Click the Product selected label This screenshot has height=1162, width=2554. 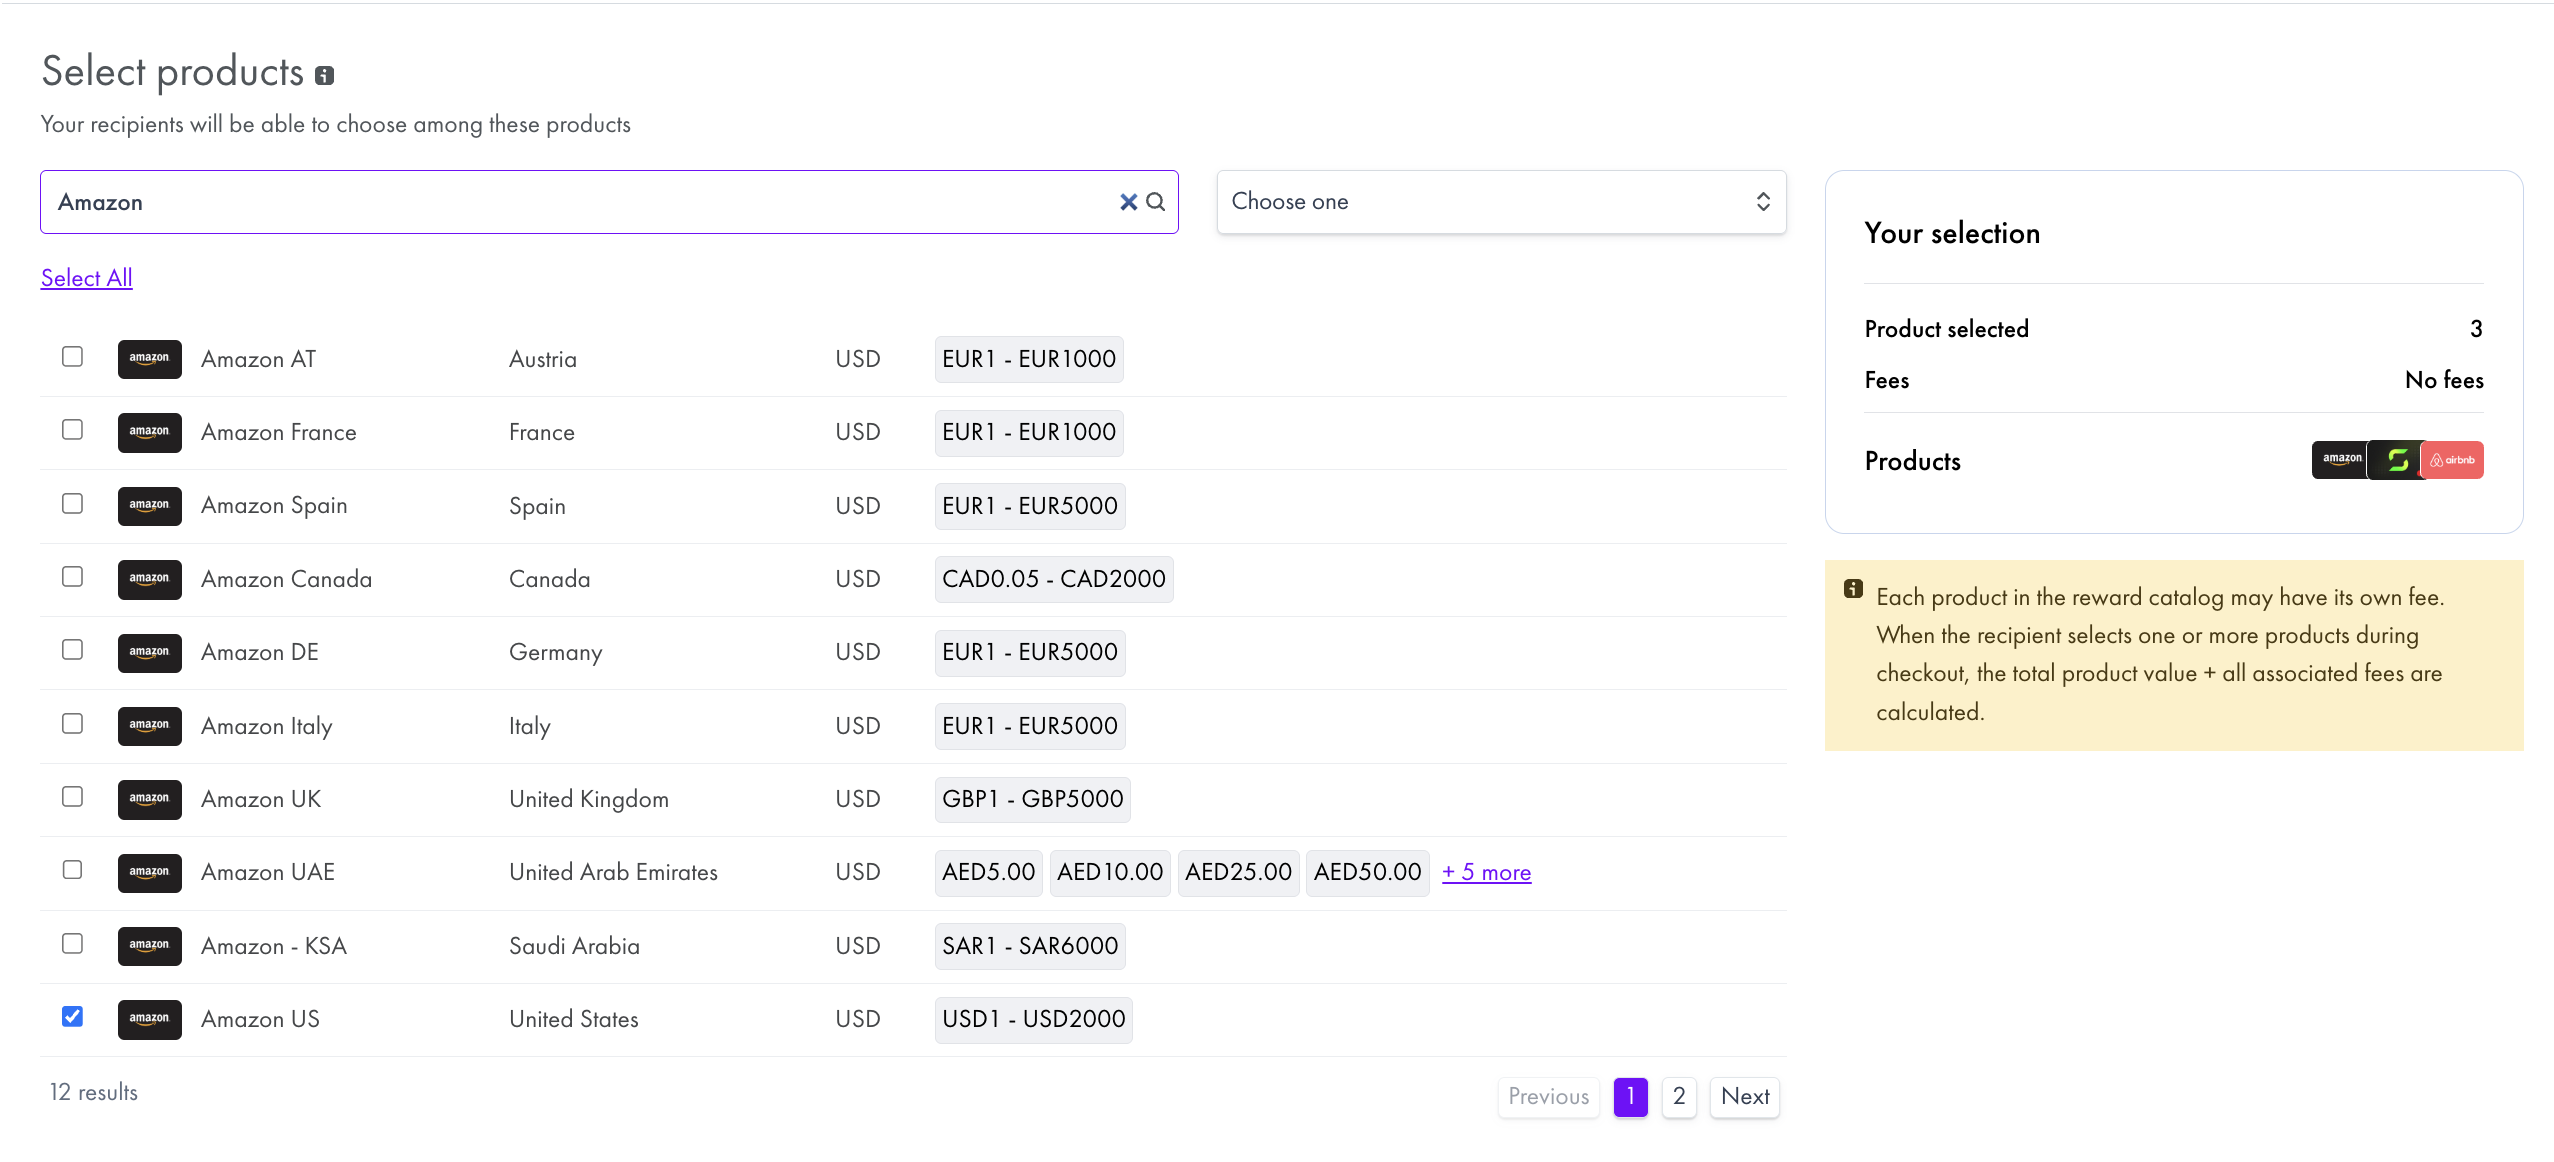click(x=1946, y=329)
